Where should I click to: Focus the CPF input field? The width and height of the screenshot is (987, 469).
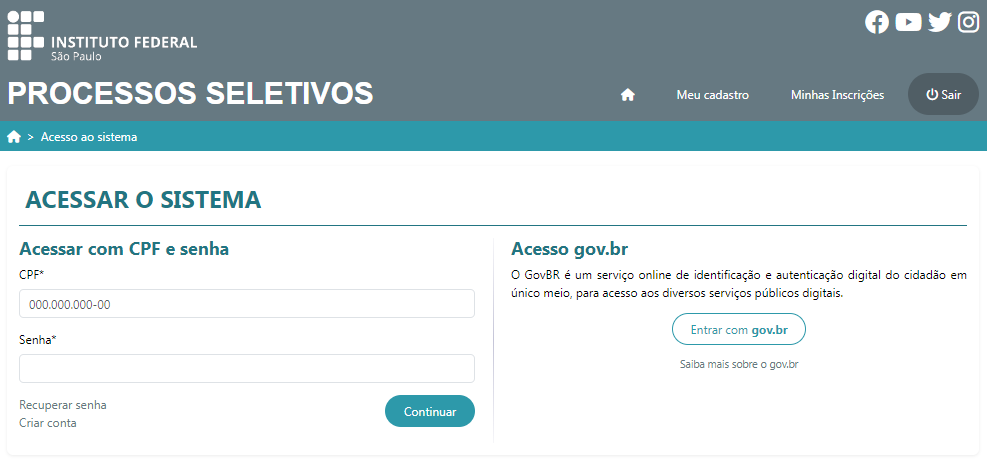247,303
